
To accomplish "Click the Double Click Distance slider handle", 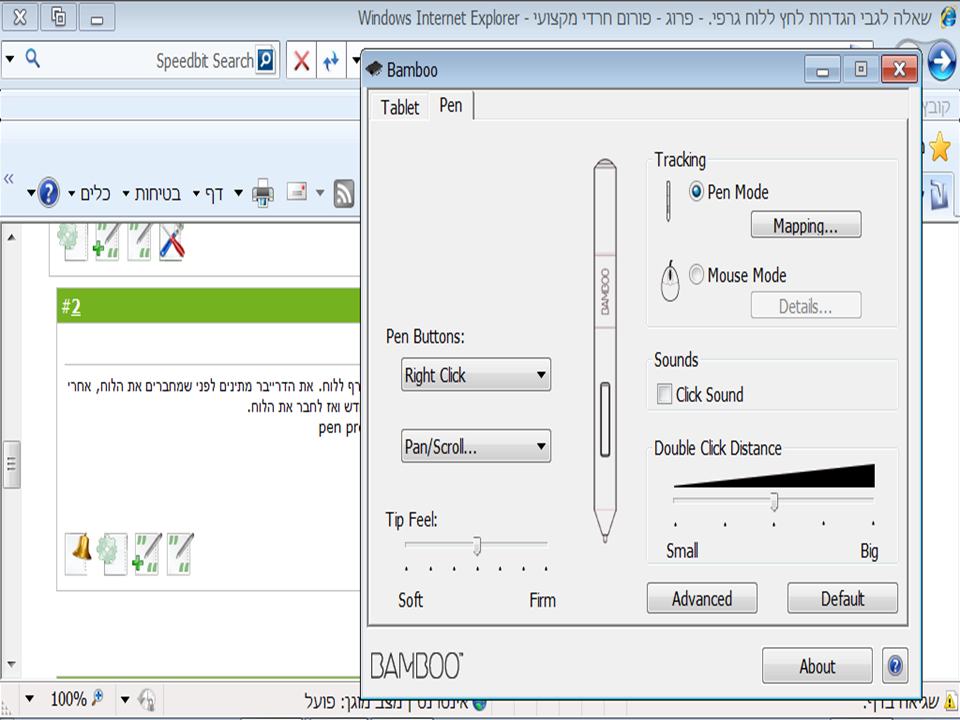I will pos(774,501).
